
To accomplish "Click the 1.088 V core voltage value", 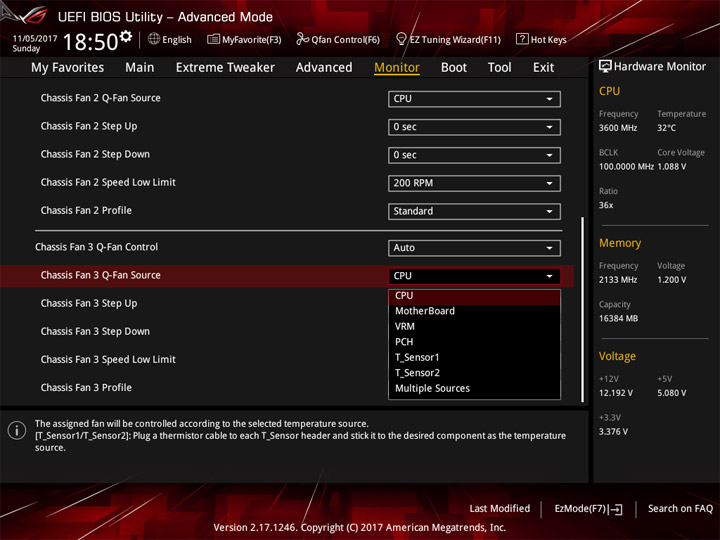I will click(x=672, y=167).
